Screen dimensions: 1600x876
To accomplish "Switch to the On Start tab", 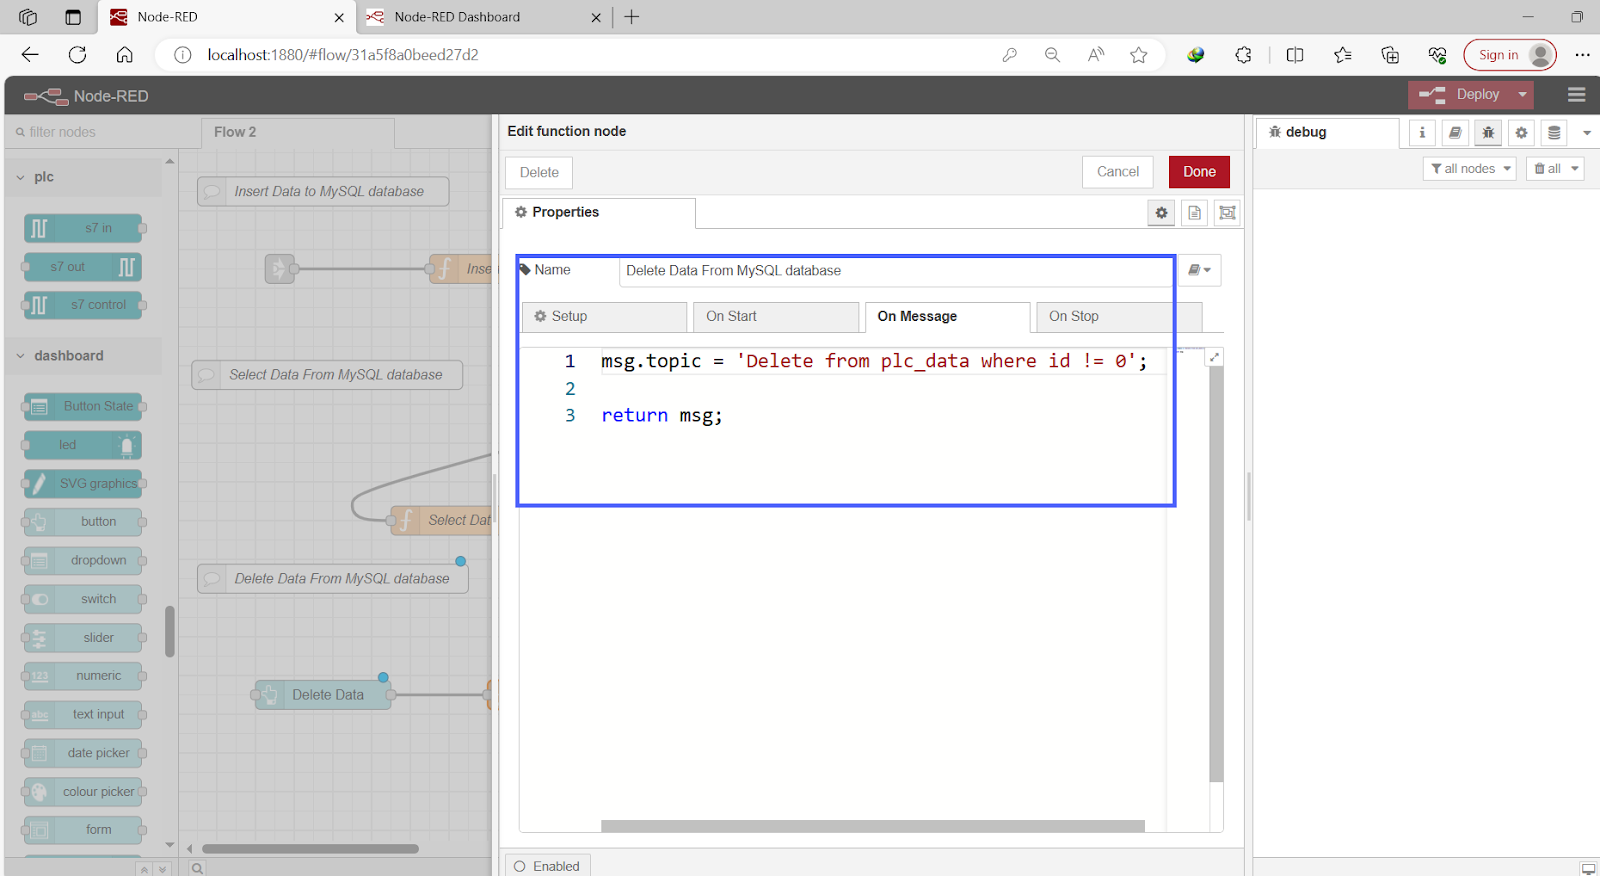I will click(x=776, y=317).
